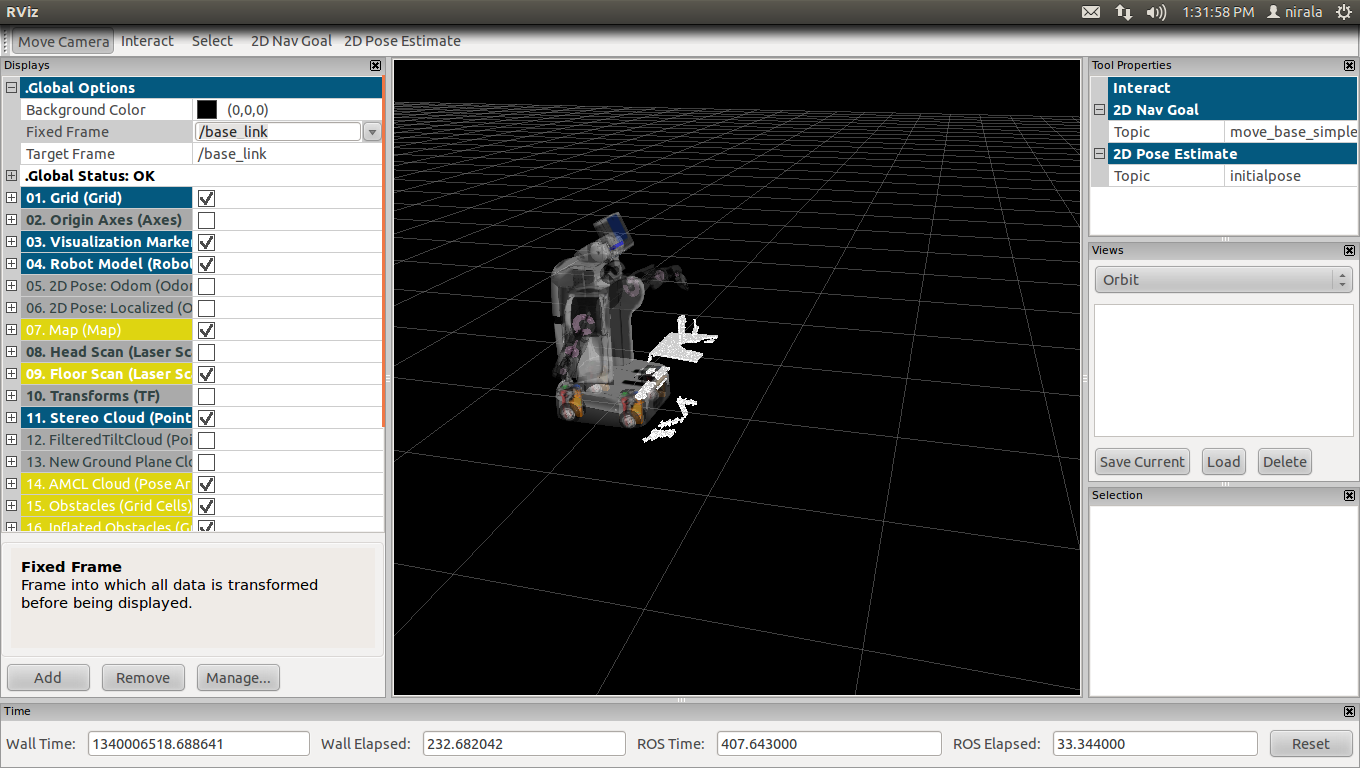Expand the 01. Grid display tree

point(11,198)
